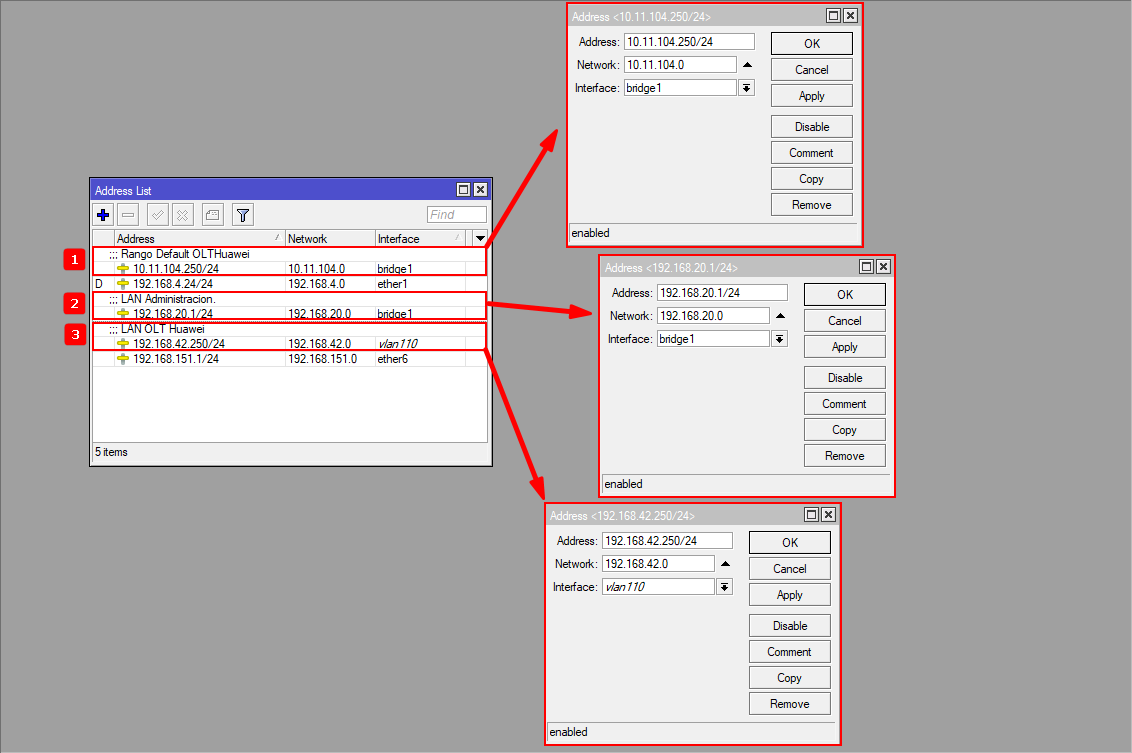Image resolution: width=1132 pixels, height=753 pixels.
Task: Click Disable in the 192.168.20.1/24 dialog
Action: [x=845, y=378]
